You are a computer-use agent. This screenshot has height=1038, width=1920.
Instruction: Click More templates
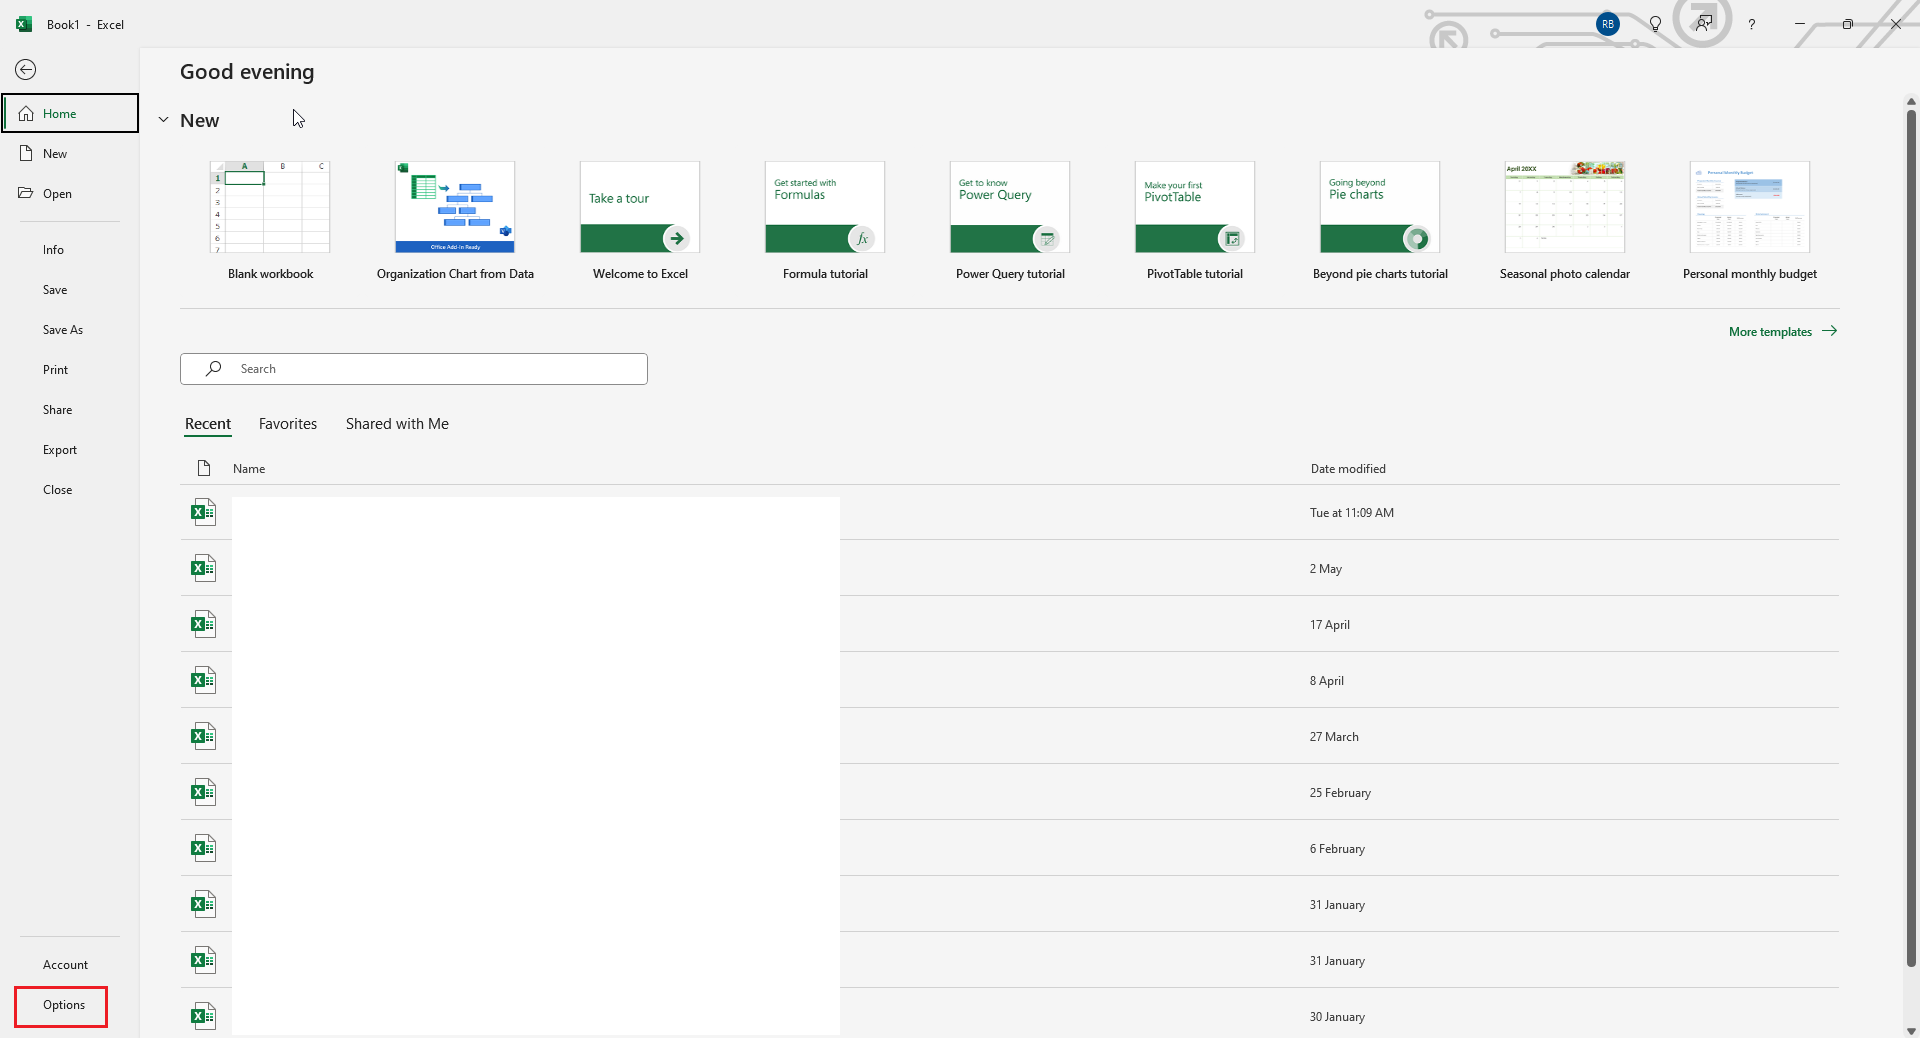pyautogui.click(x=1770, y=331)
